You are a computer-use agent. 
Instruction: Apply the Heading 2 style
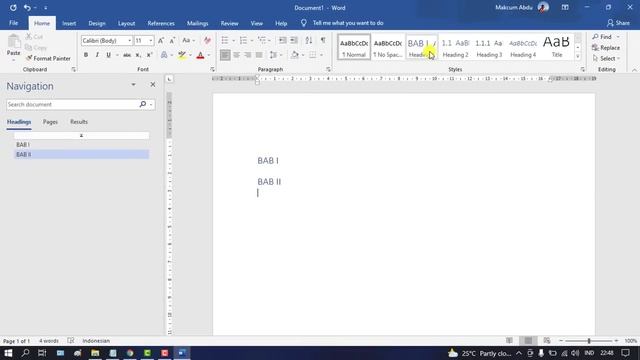(x=456, y=47)
